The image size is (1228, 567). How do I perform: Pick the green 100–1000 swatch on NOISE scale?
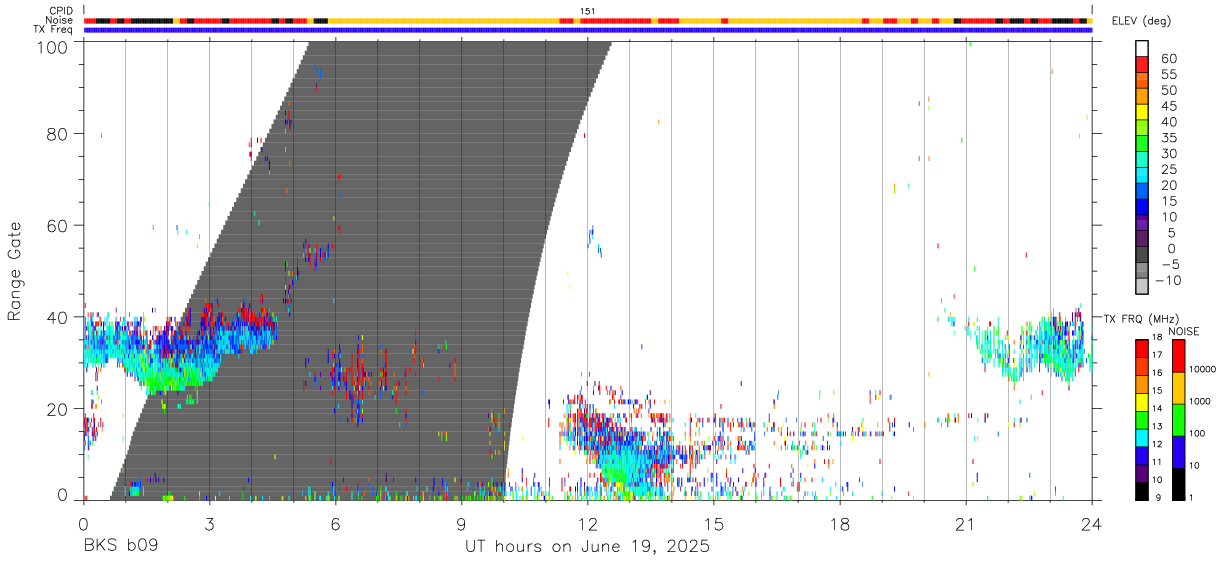[1178, 419]
